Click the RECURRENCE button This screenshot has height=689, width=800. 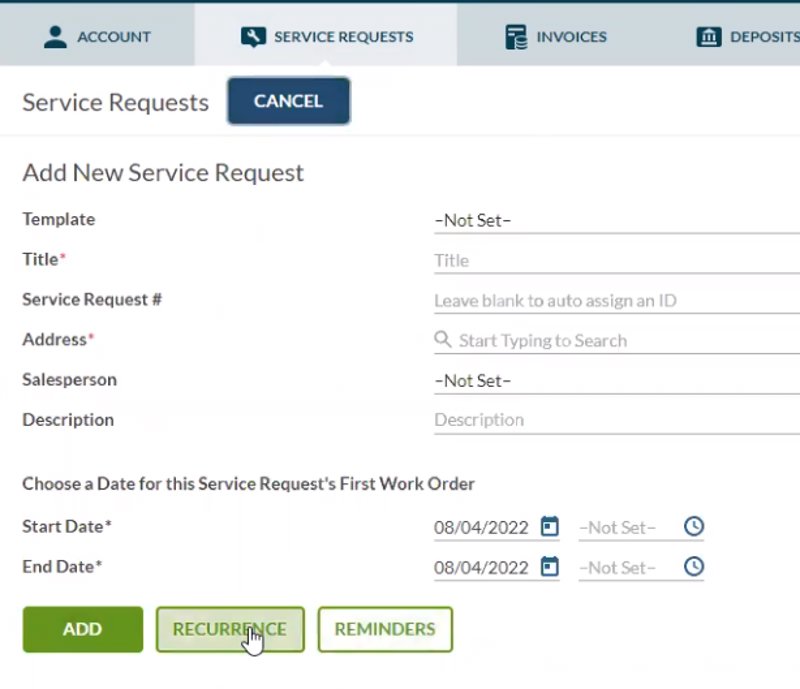point(229,629)
